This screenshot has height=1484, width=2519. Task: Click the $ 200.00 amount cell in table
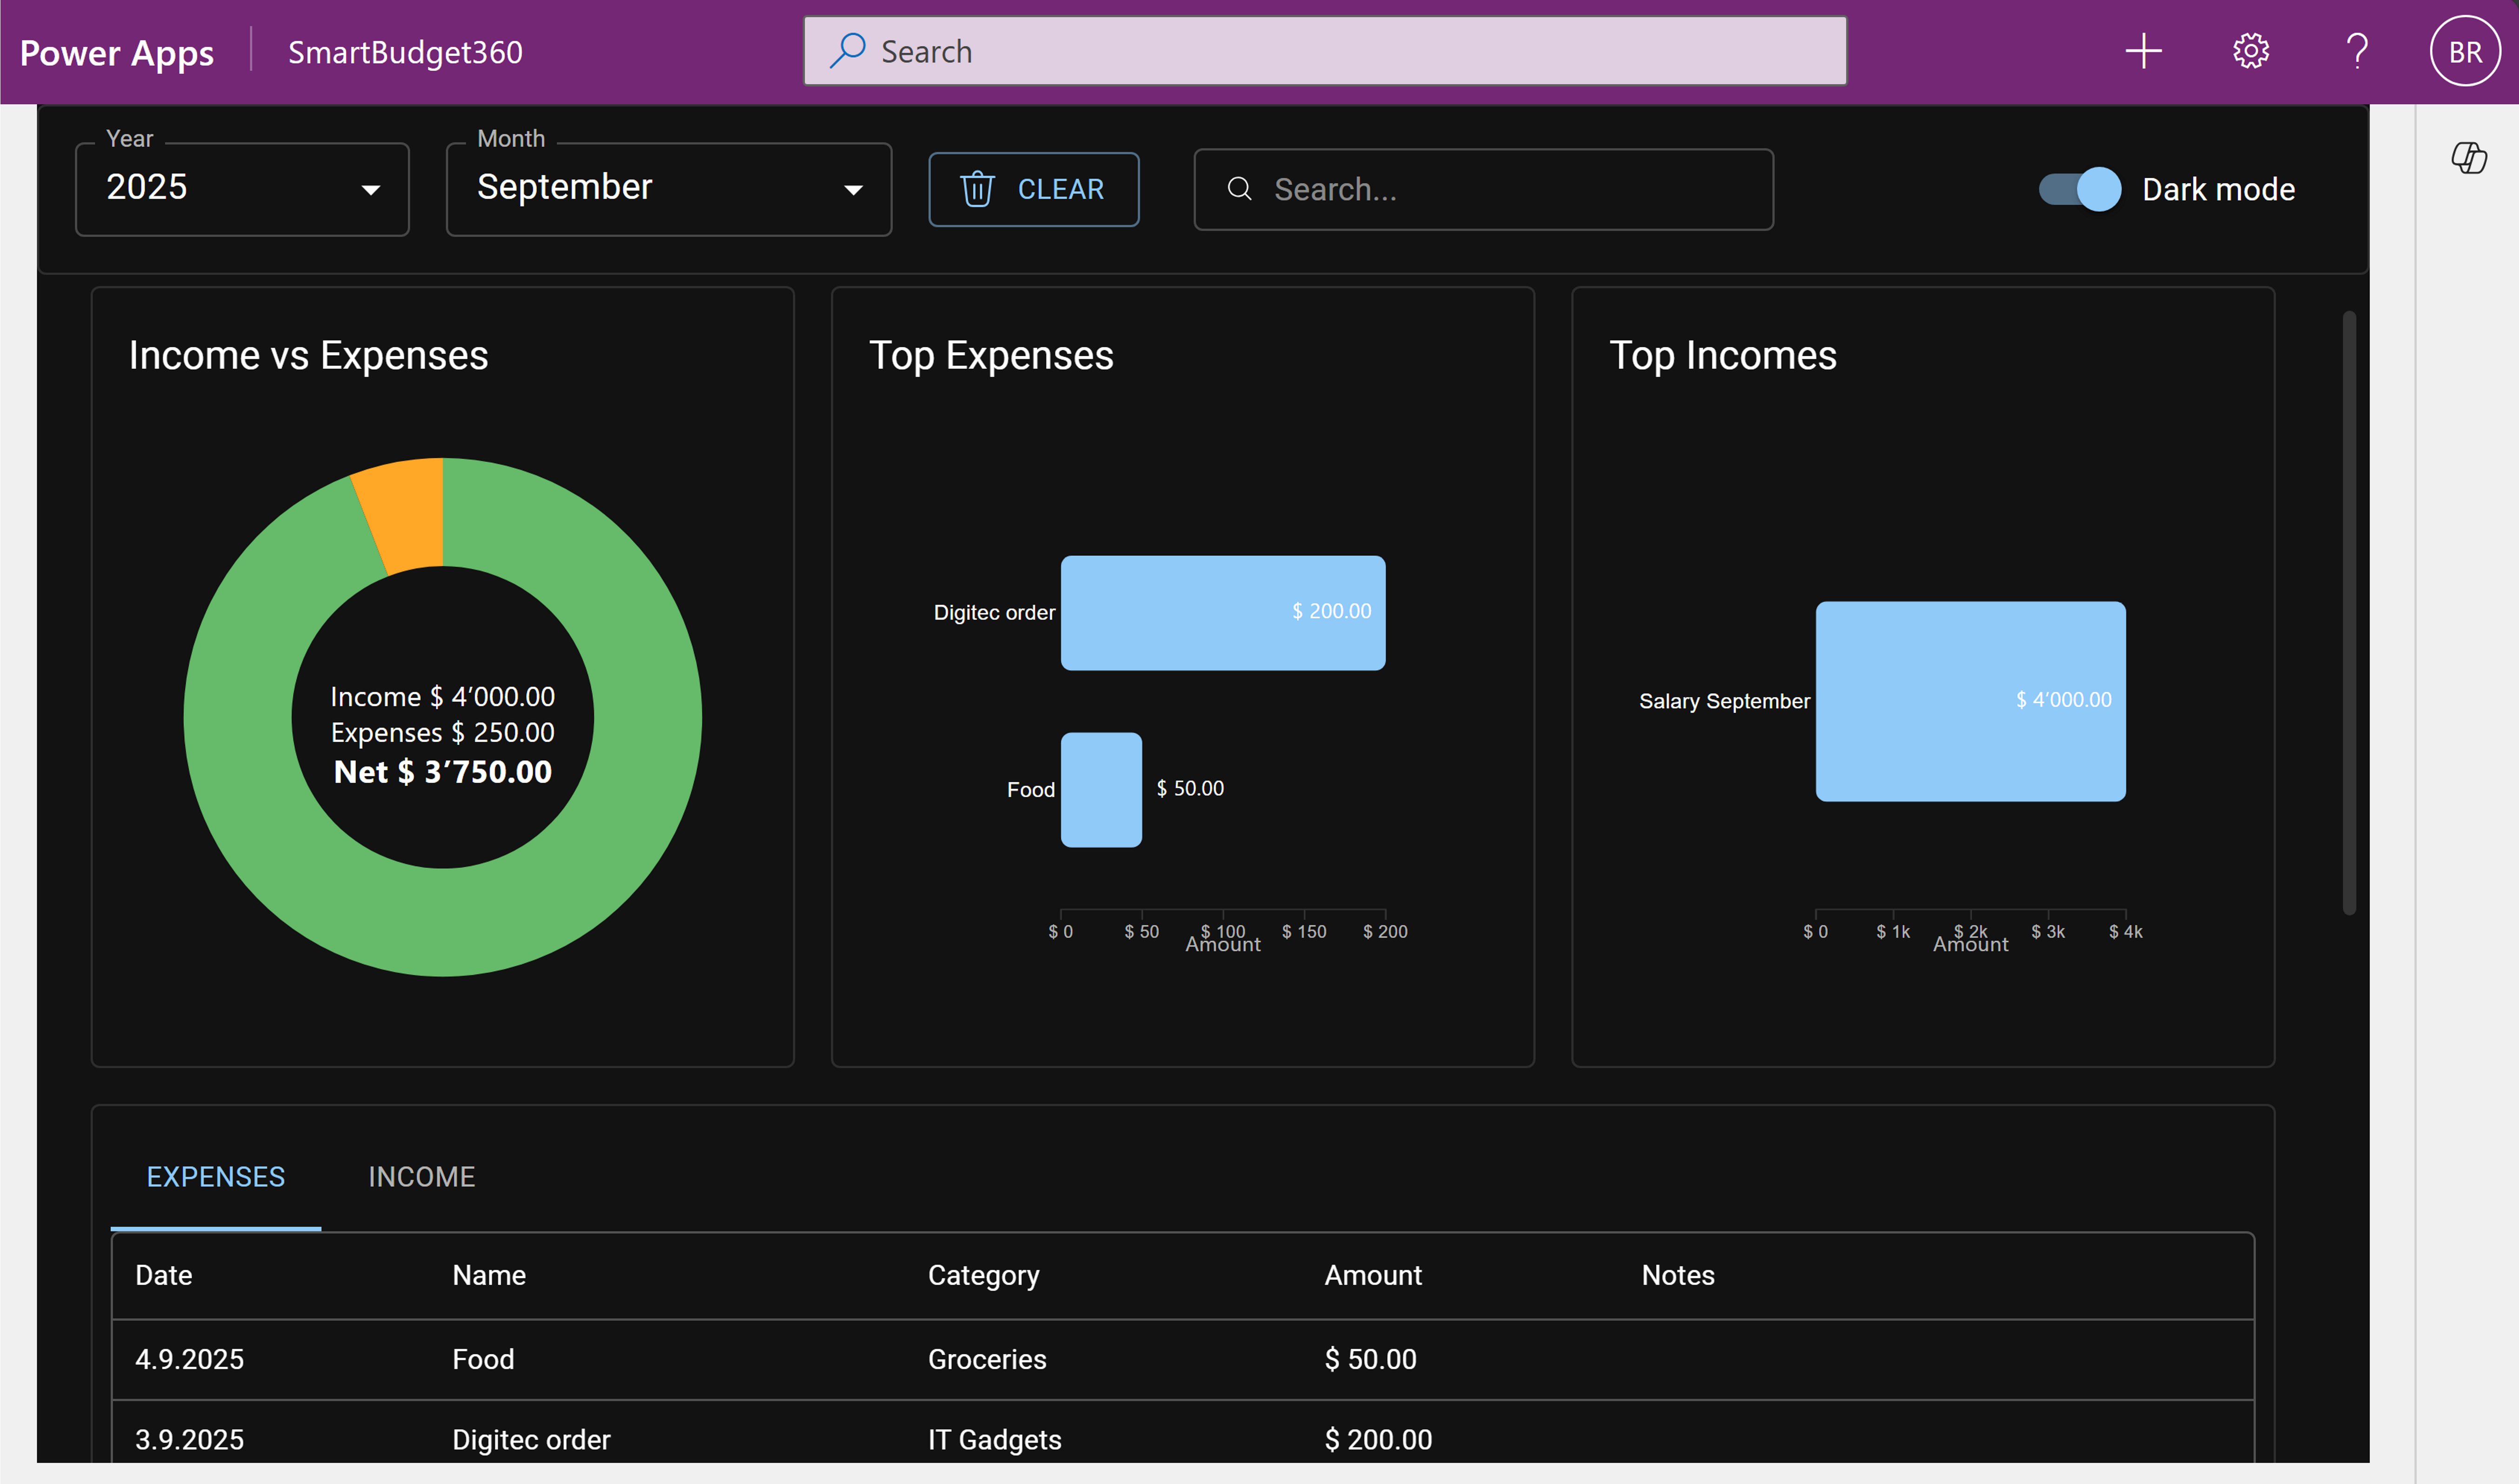(1378, 1439)
